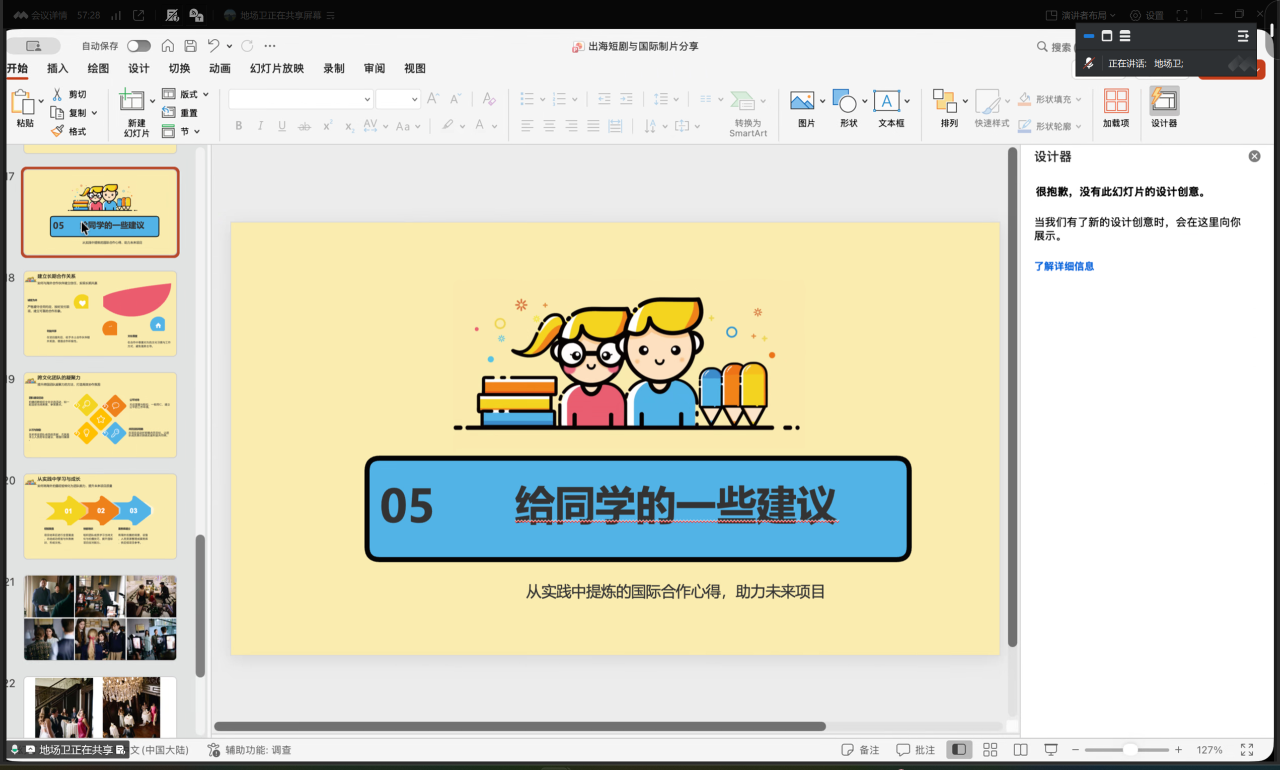This screenshot has width=1280, height=770.
Task: Click the 新建幻灯片 new slide icon
Action: (132, 107)
